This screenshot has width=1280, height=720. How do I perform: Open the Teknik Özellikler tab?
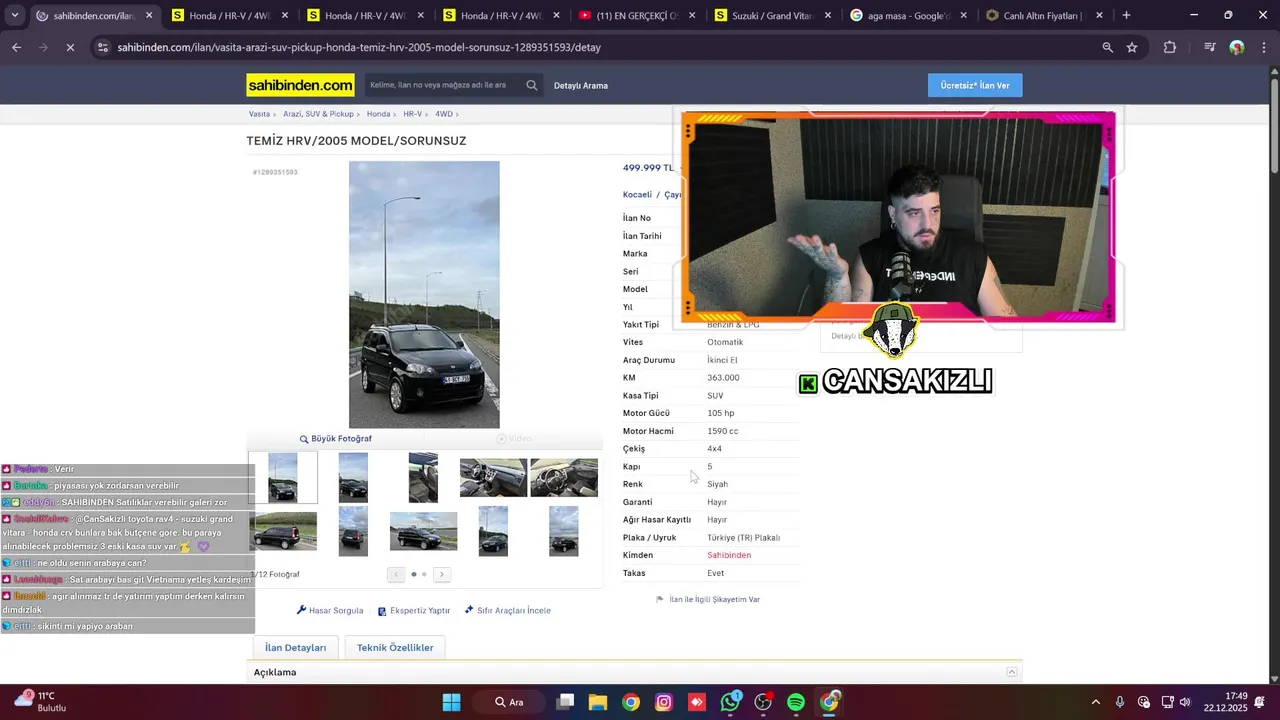(395, 647)
